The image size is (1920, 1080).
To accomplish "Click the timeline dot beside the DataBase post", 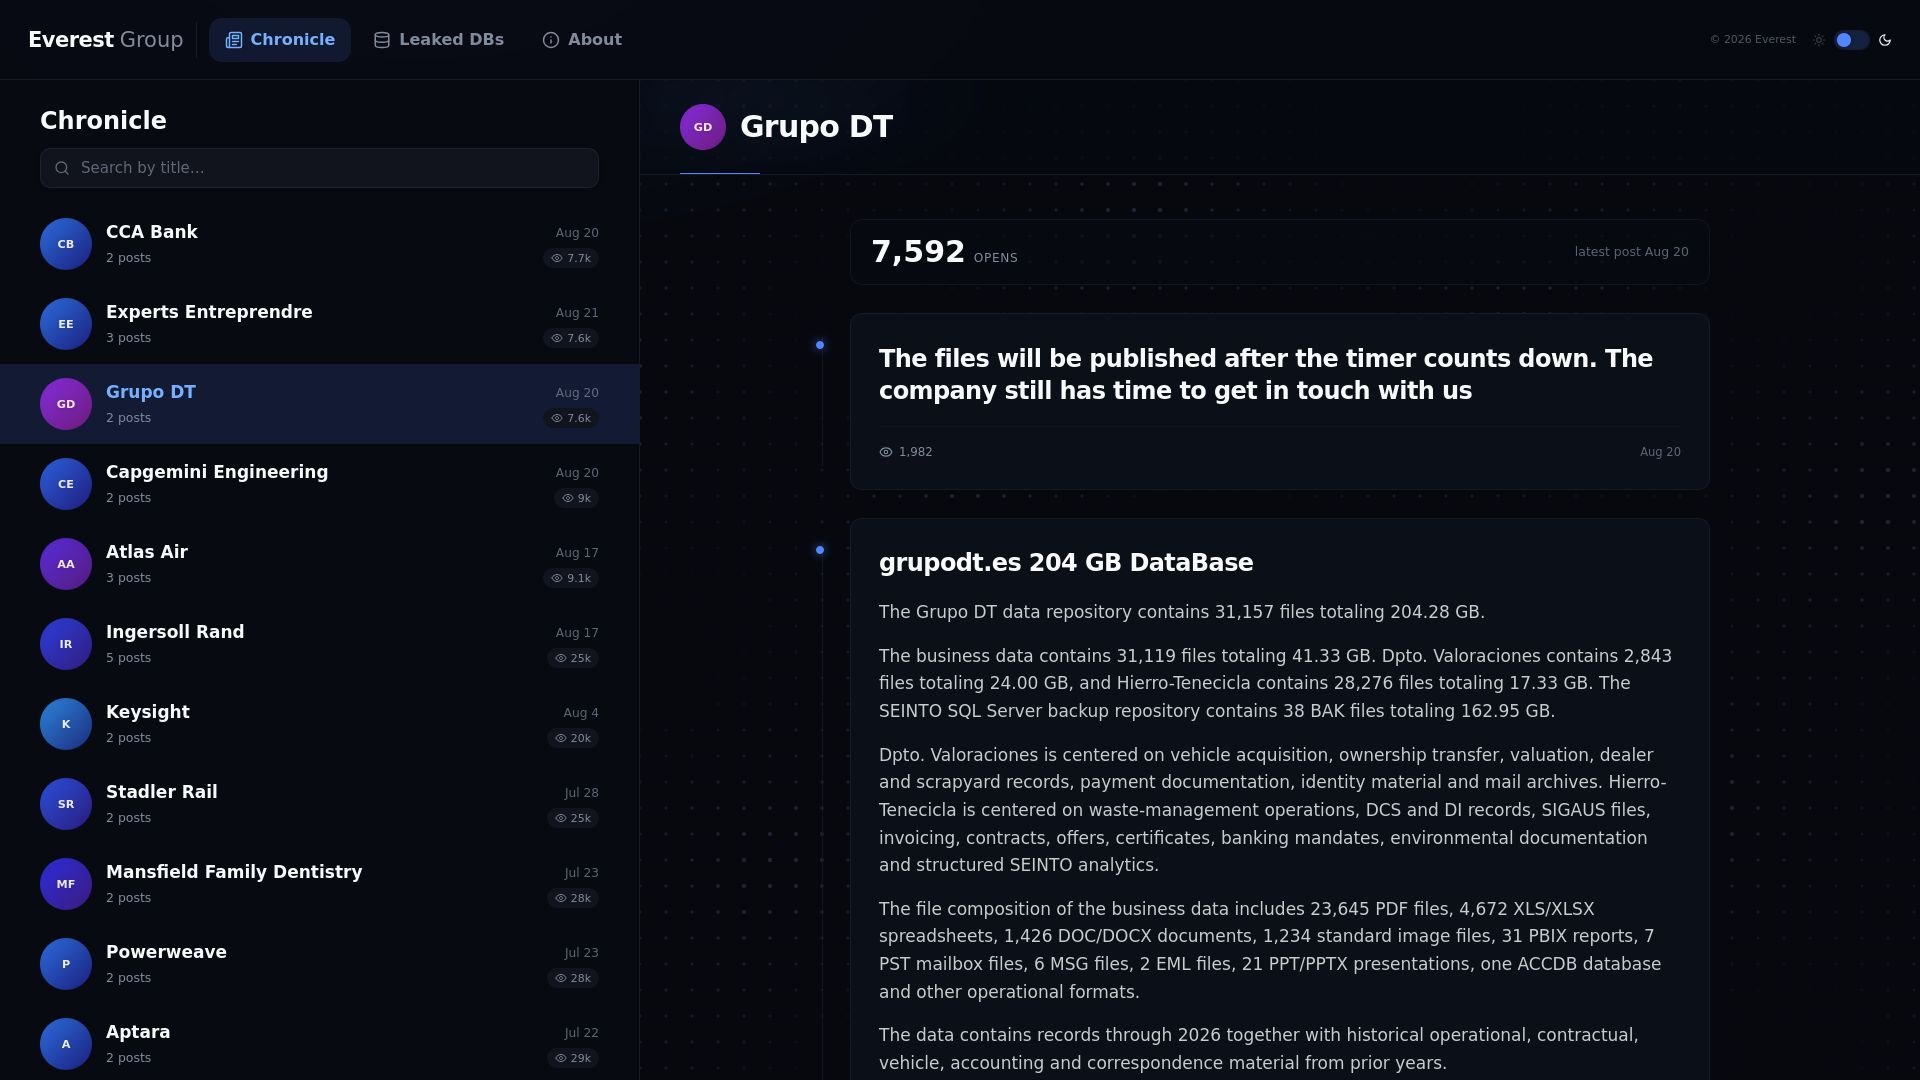I will (x=820, y=550).
